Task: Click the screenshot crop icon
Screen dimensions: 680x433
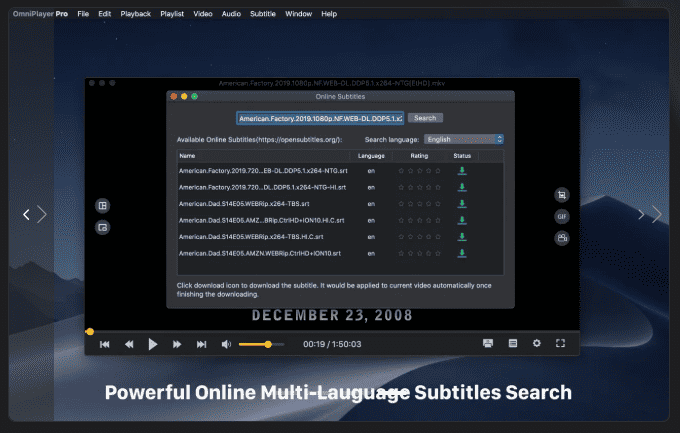Action: (x=562, y=195)
